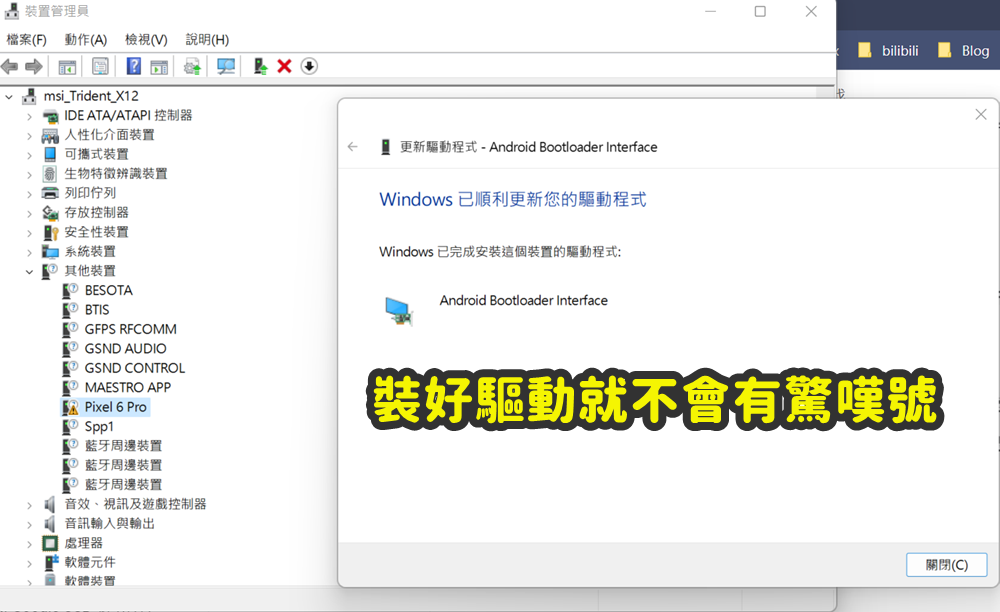Open the 檔案(F) menu
This screenshot has height=612, width=1000.
coord(27,40)
